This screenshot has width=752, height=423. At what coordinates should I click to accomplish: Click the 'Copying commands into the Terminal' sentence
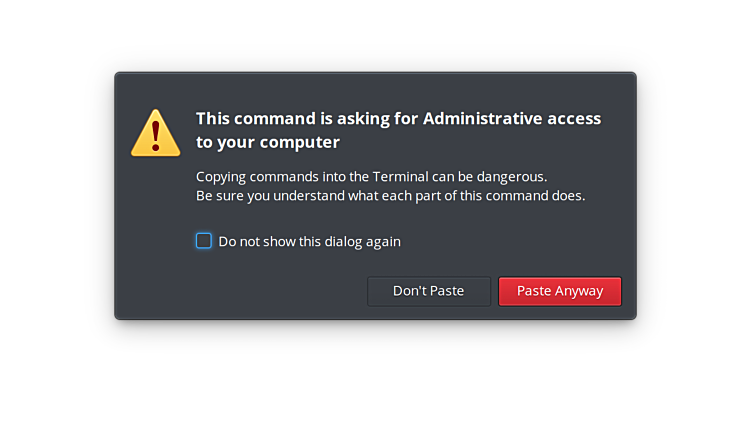coord(371,176)
